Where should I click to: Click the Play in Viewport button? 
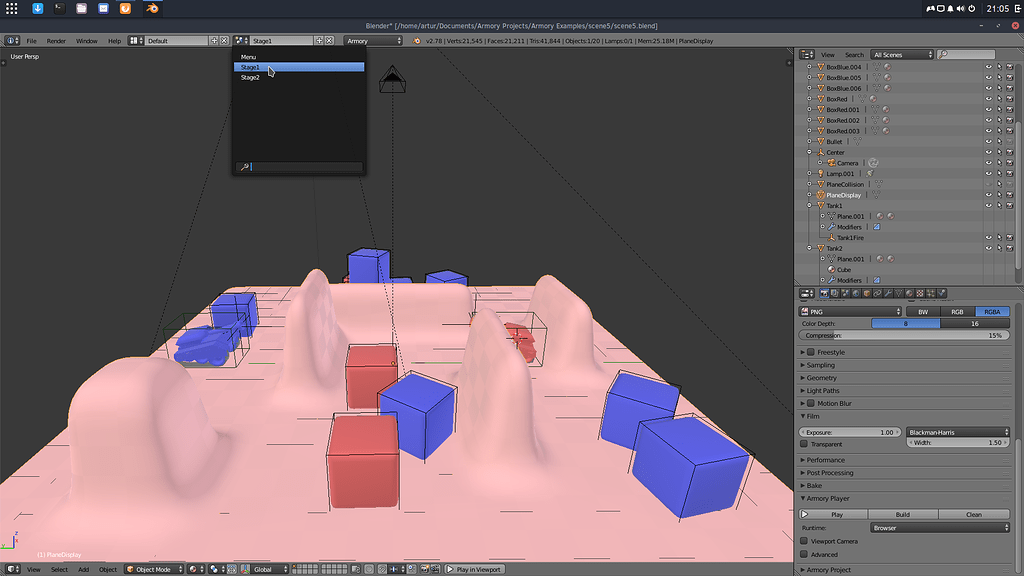coord(473,568)
